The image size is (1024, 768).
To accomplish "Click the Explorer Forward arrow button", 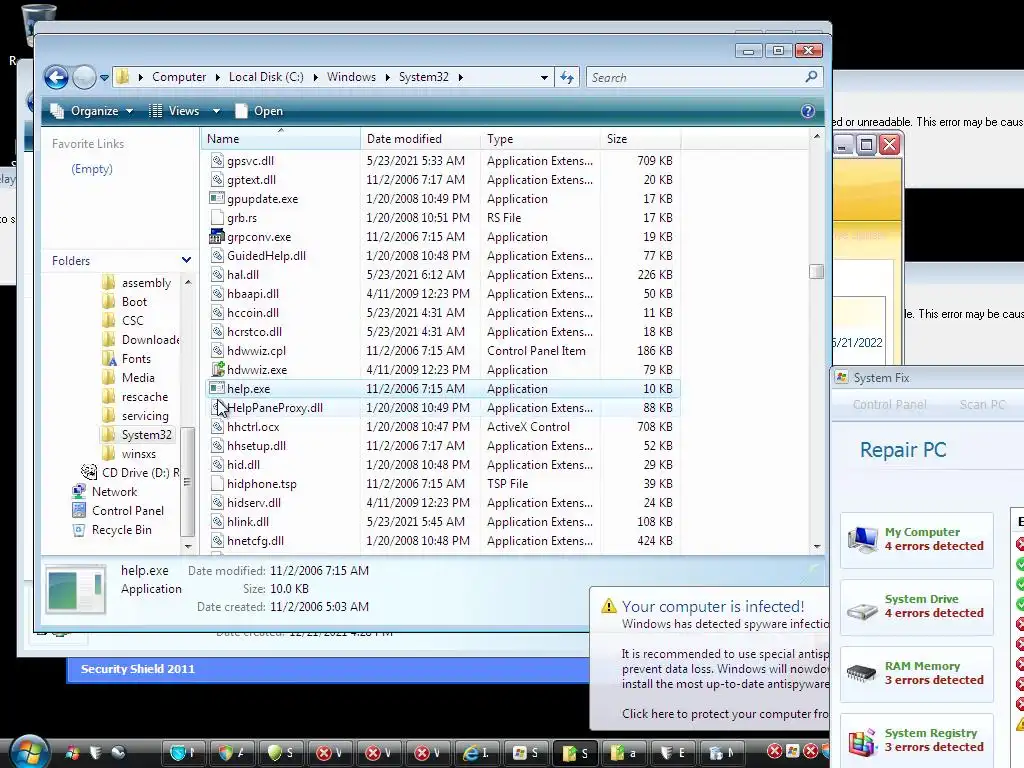I will tap(84, 78).
